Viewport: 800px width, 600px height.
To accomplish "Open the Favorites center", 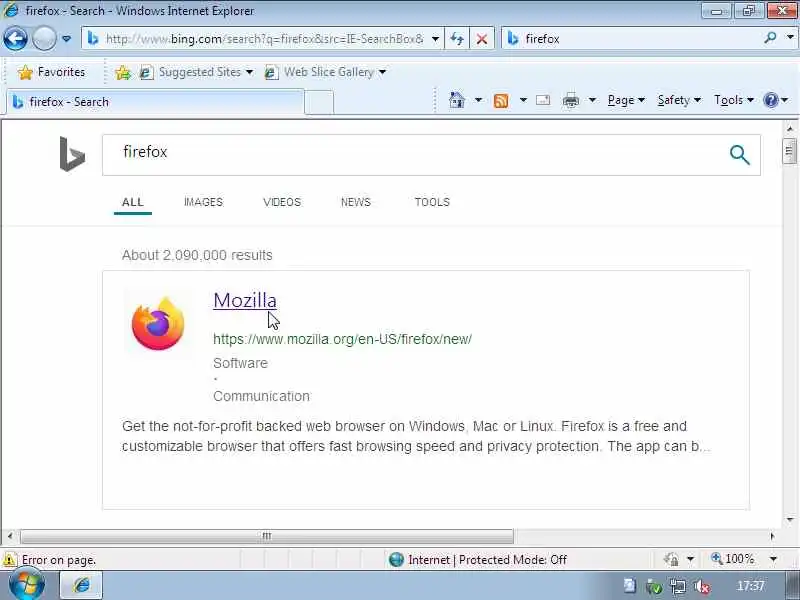I will point(51,72).
